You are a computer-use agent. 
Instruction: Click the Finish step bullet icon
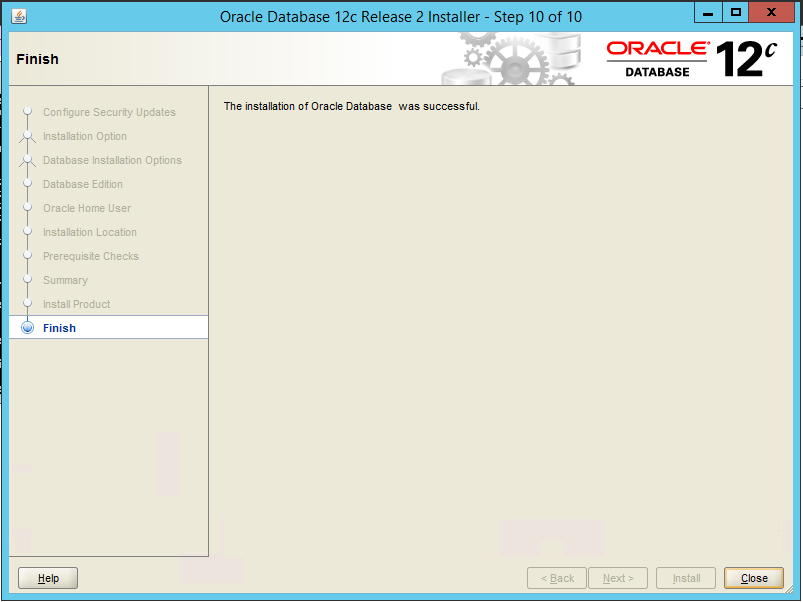pyautogui.click(x=28, y=328)
